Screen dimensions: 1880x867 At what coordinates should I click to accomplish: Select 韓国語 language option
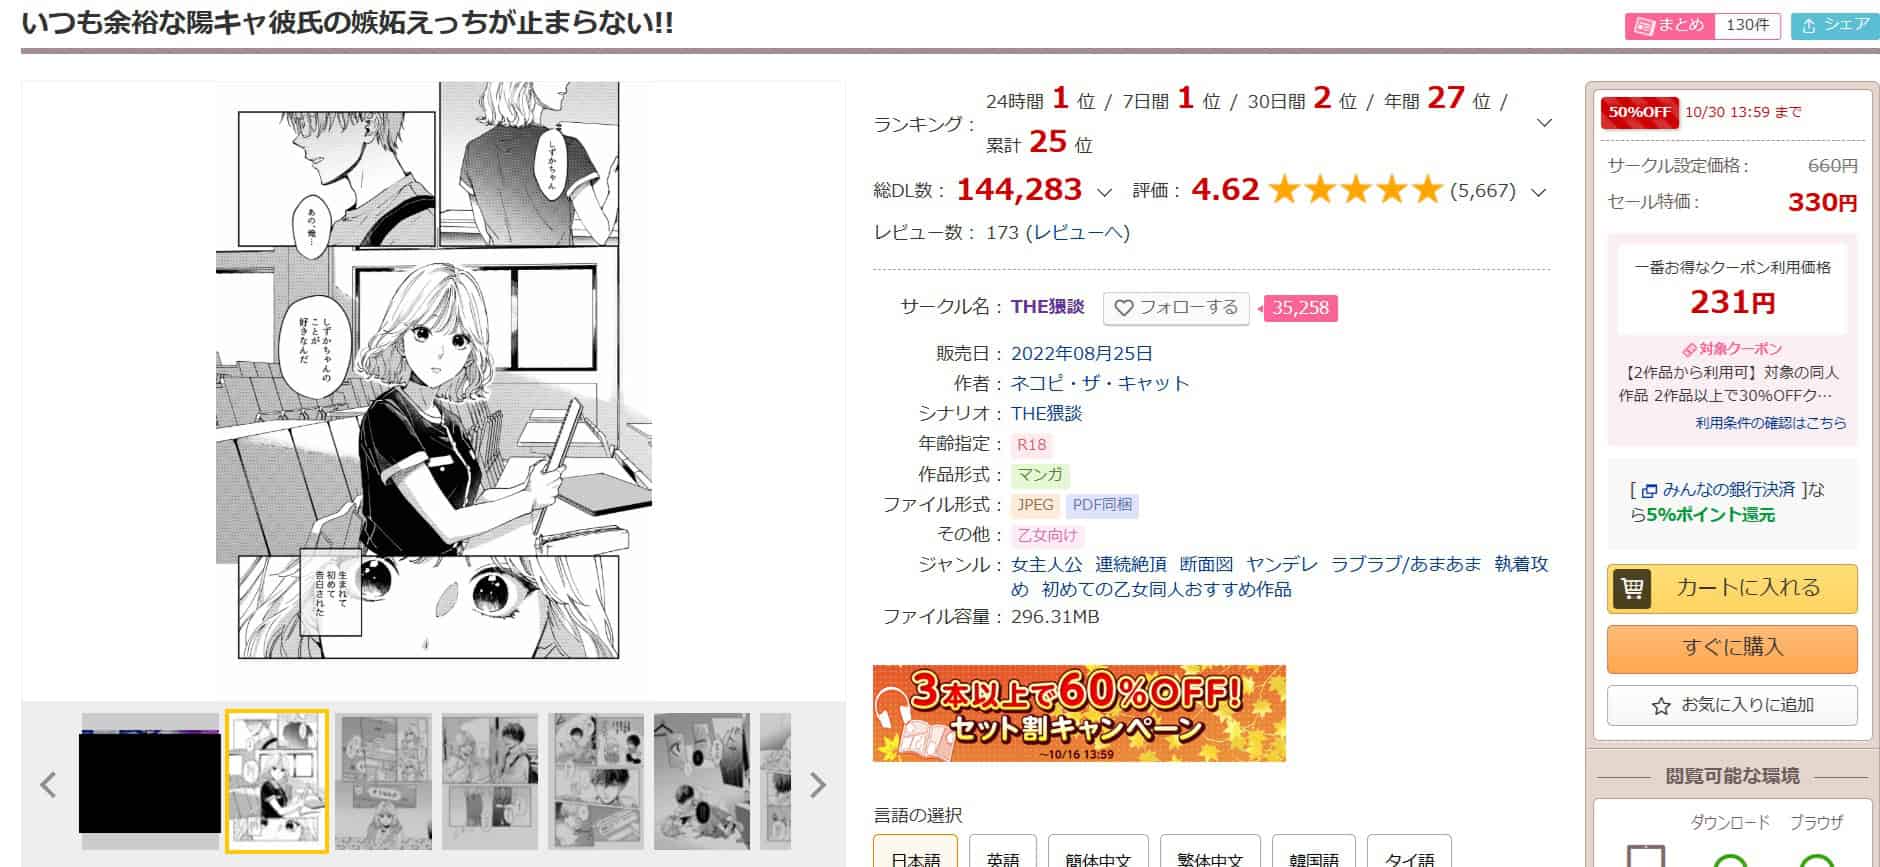tap(1314, 852)
